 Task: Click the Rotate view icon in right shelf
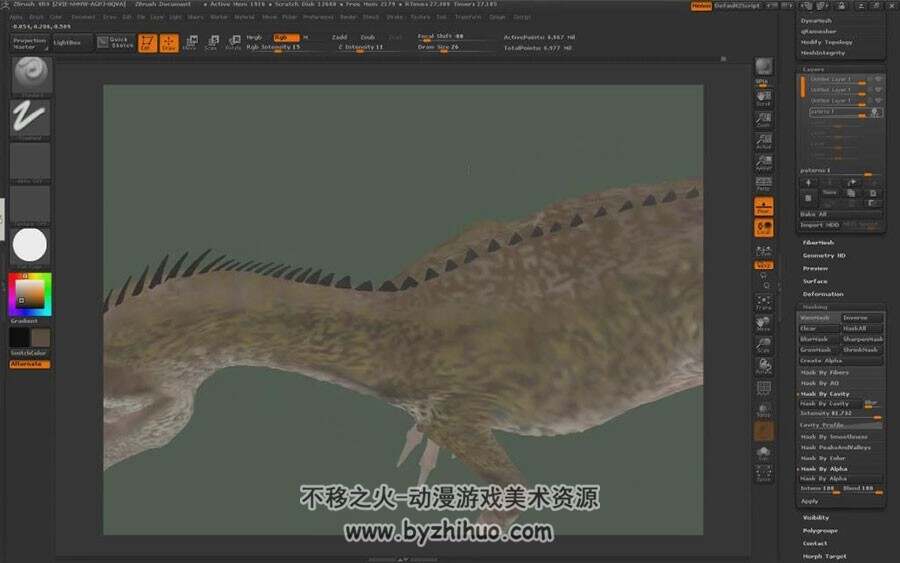point(763,367)
